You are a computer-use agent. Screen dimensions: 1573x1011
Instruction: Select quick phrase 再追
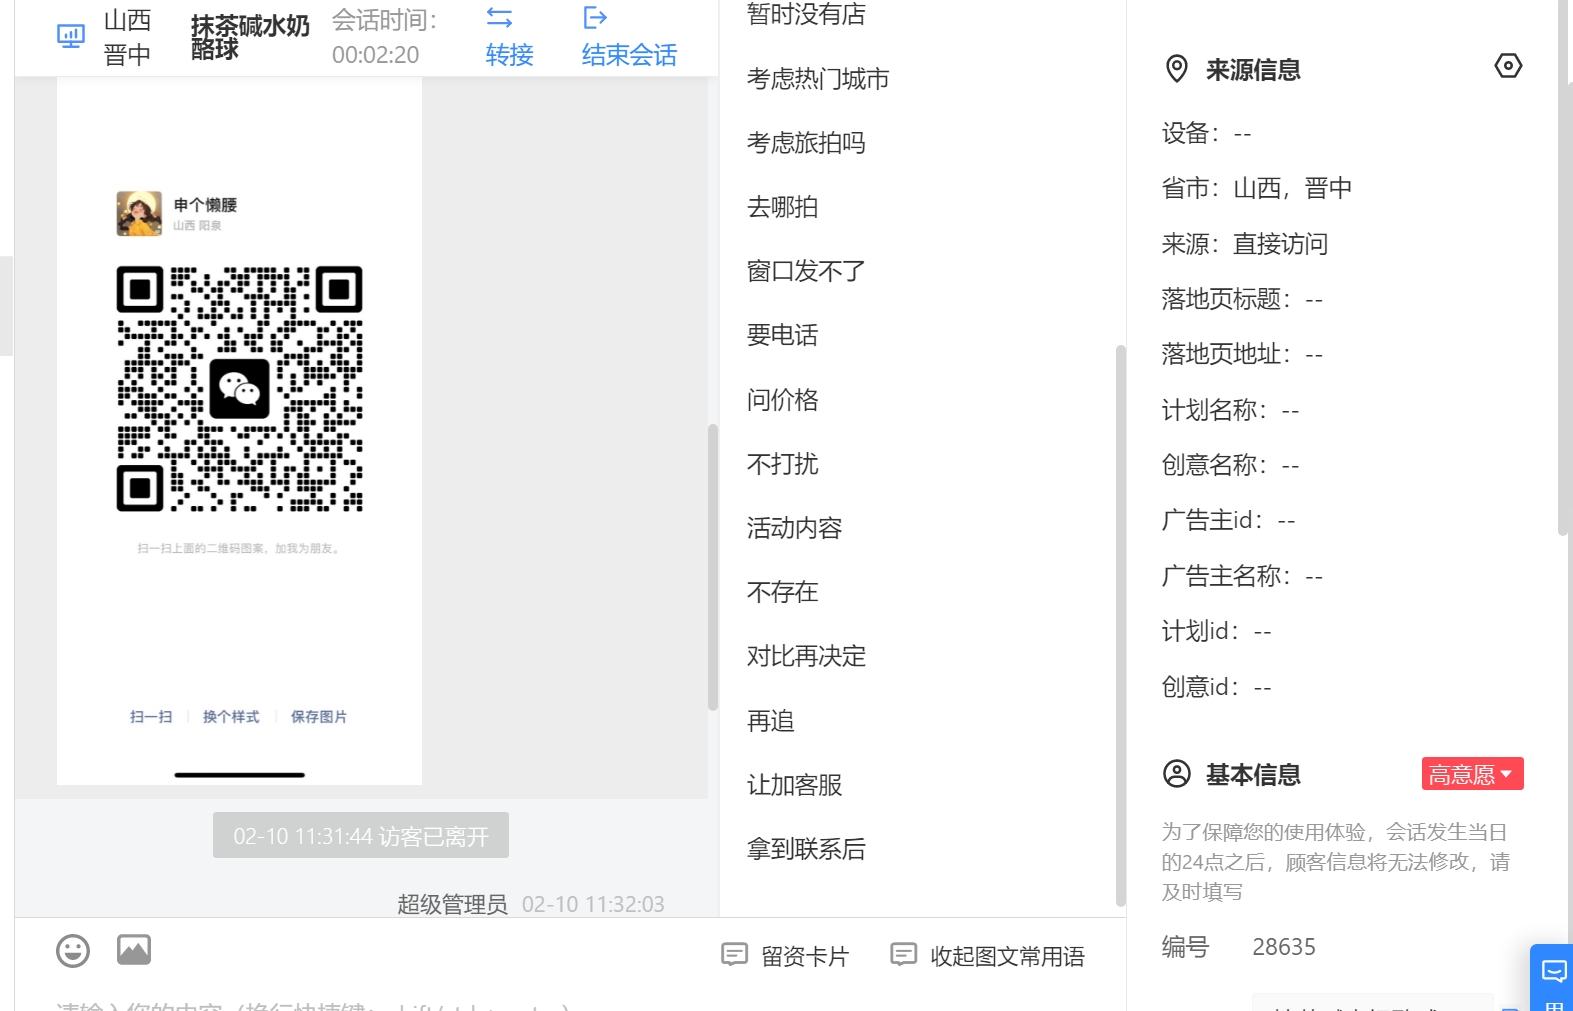(770, 721)
